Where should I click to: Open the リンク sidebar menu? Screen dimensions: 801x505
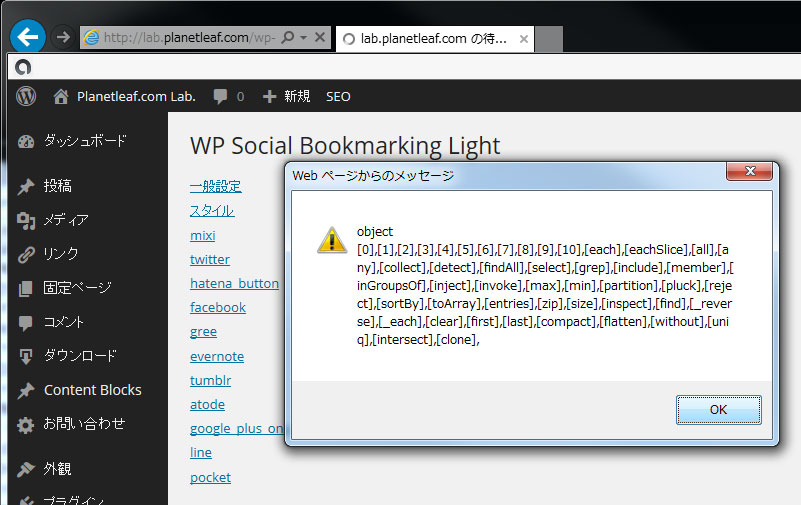pyautogui.click(x=61, y=253)
